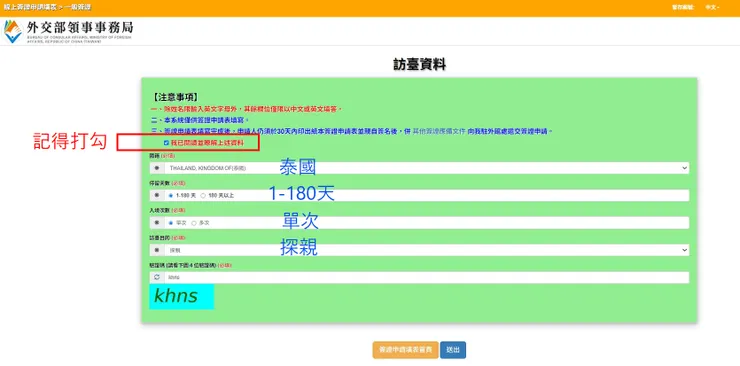This screenshot has width=740, height=366.
Task: Open the 中文 language dropdown
Action: pyautogui.click(x=712, y=7)
